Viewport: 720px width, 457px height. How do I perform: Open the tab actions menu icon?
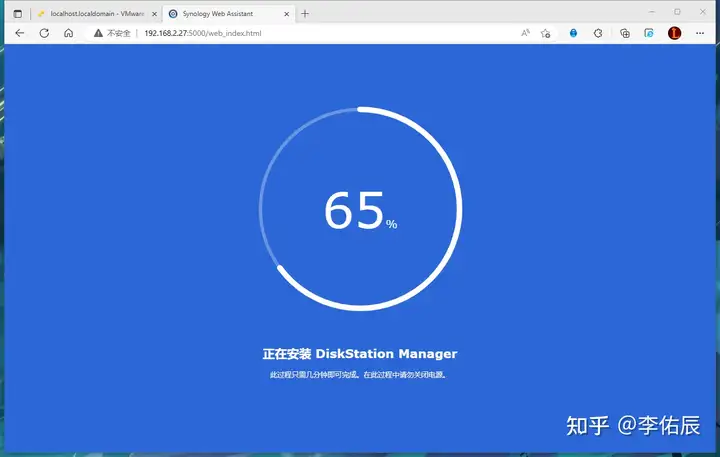pyautogui.click(x=17, y=14)
